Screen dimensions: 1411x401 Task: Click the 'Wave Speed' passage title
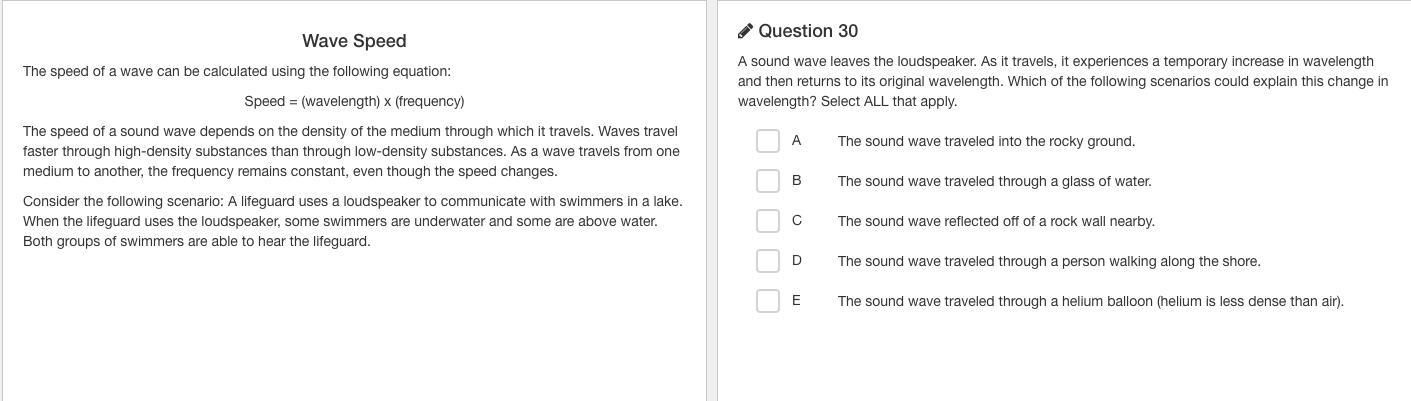click(x=354, y=41)
